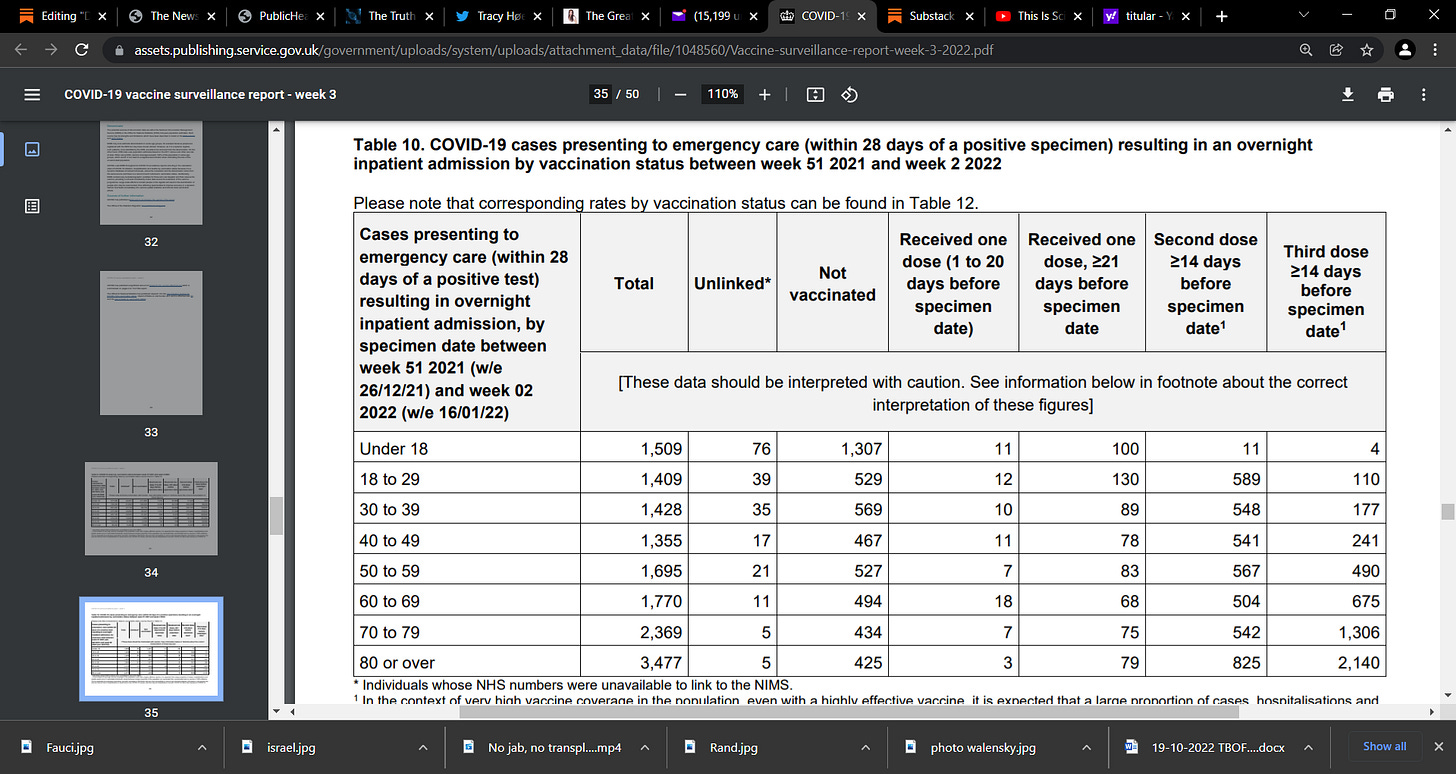Click the 'Not vaccinated' column header
This screenshot has height=774, width=1456.
tap(832, 283)
